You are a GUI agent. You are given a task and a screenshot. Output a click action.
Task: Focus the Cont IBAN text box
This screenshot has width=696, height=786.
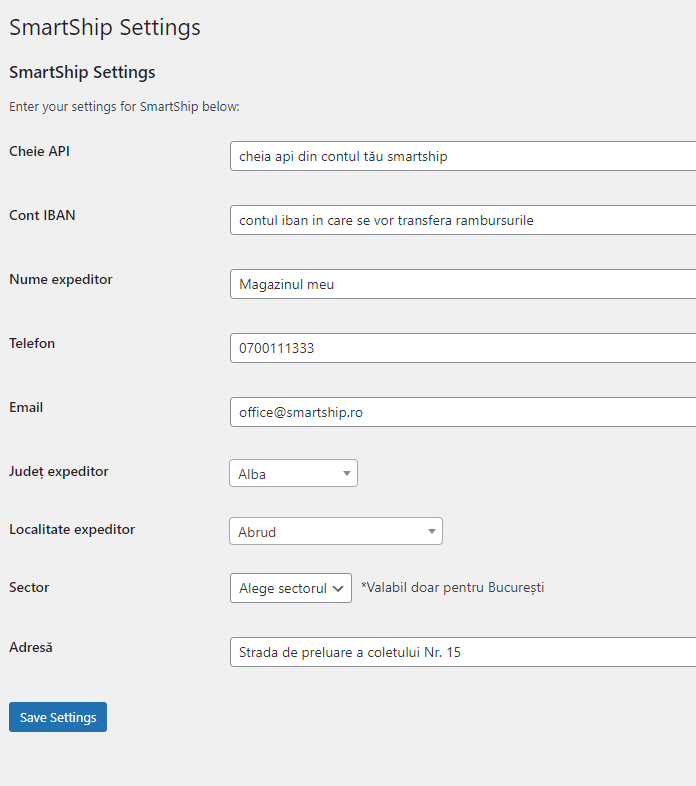point(462,220)
